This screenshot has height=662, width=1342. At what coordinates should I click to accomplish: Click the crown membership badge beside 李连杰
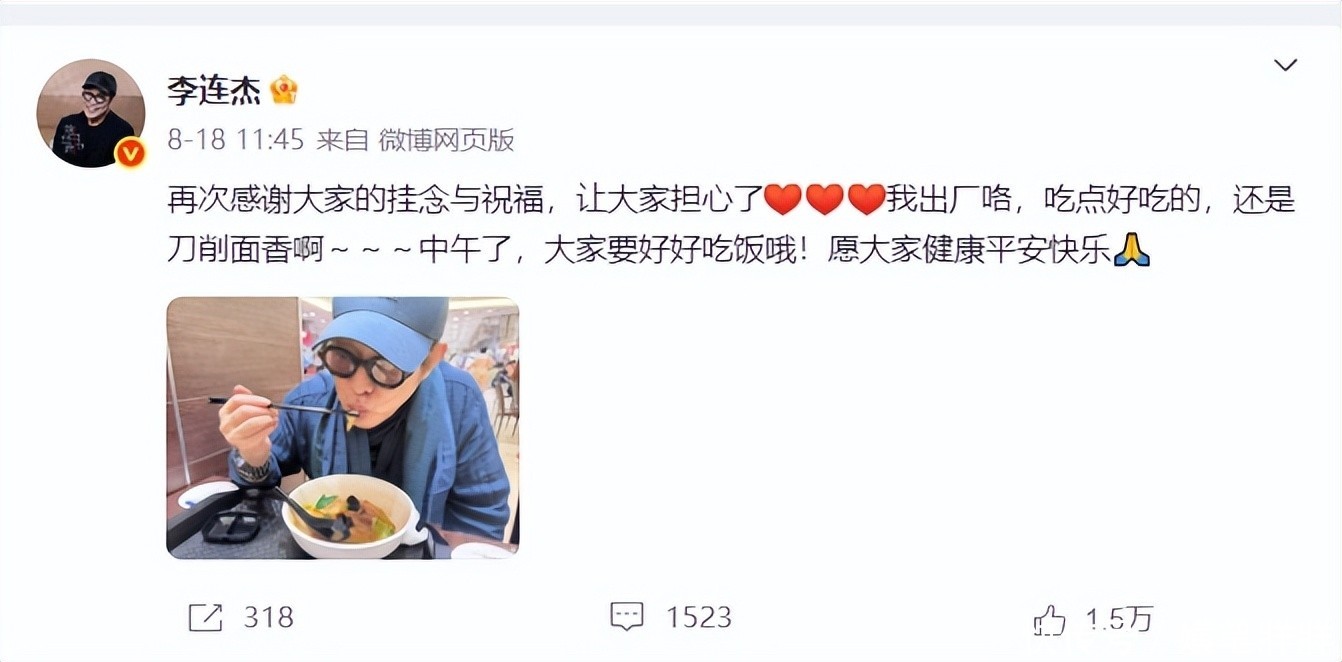click(x=284, y=91)
